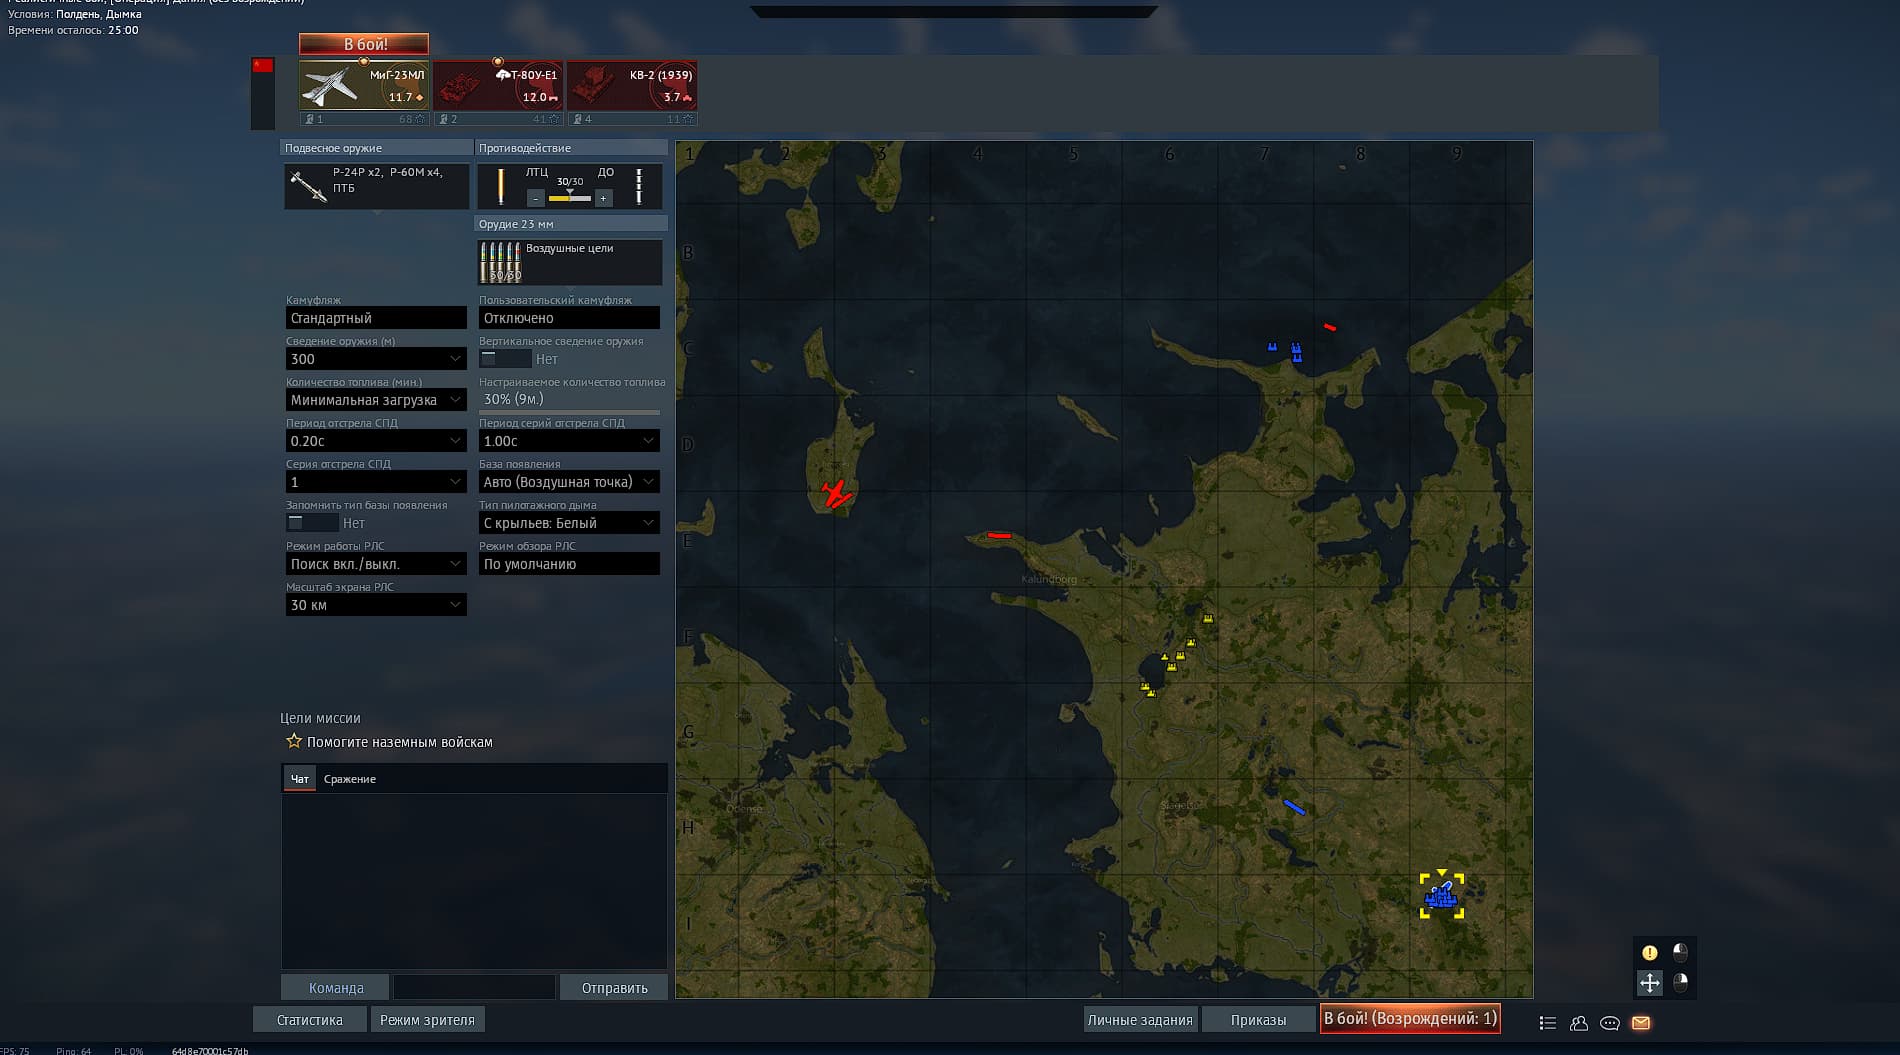Click the red enemy aircraft marker on map
The width and height of the screenshot is (1900, 1055).
(x=835, y=493)
